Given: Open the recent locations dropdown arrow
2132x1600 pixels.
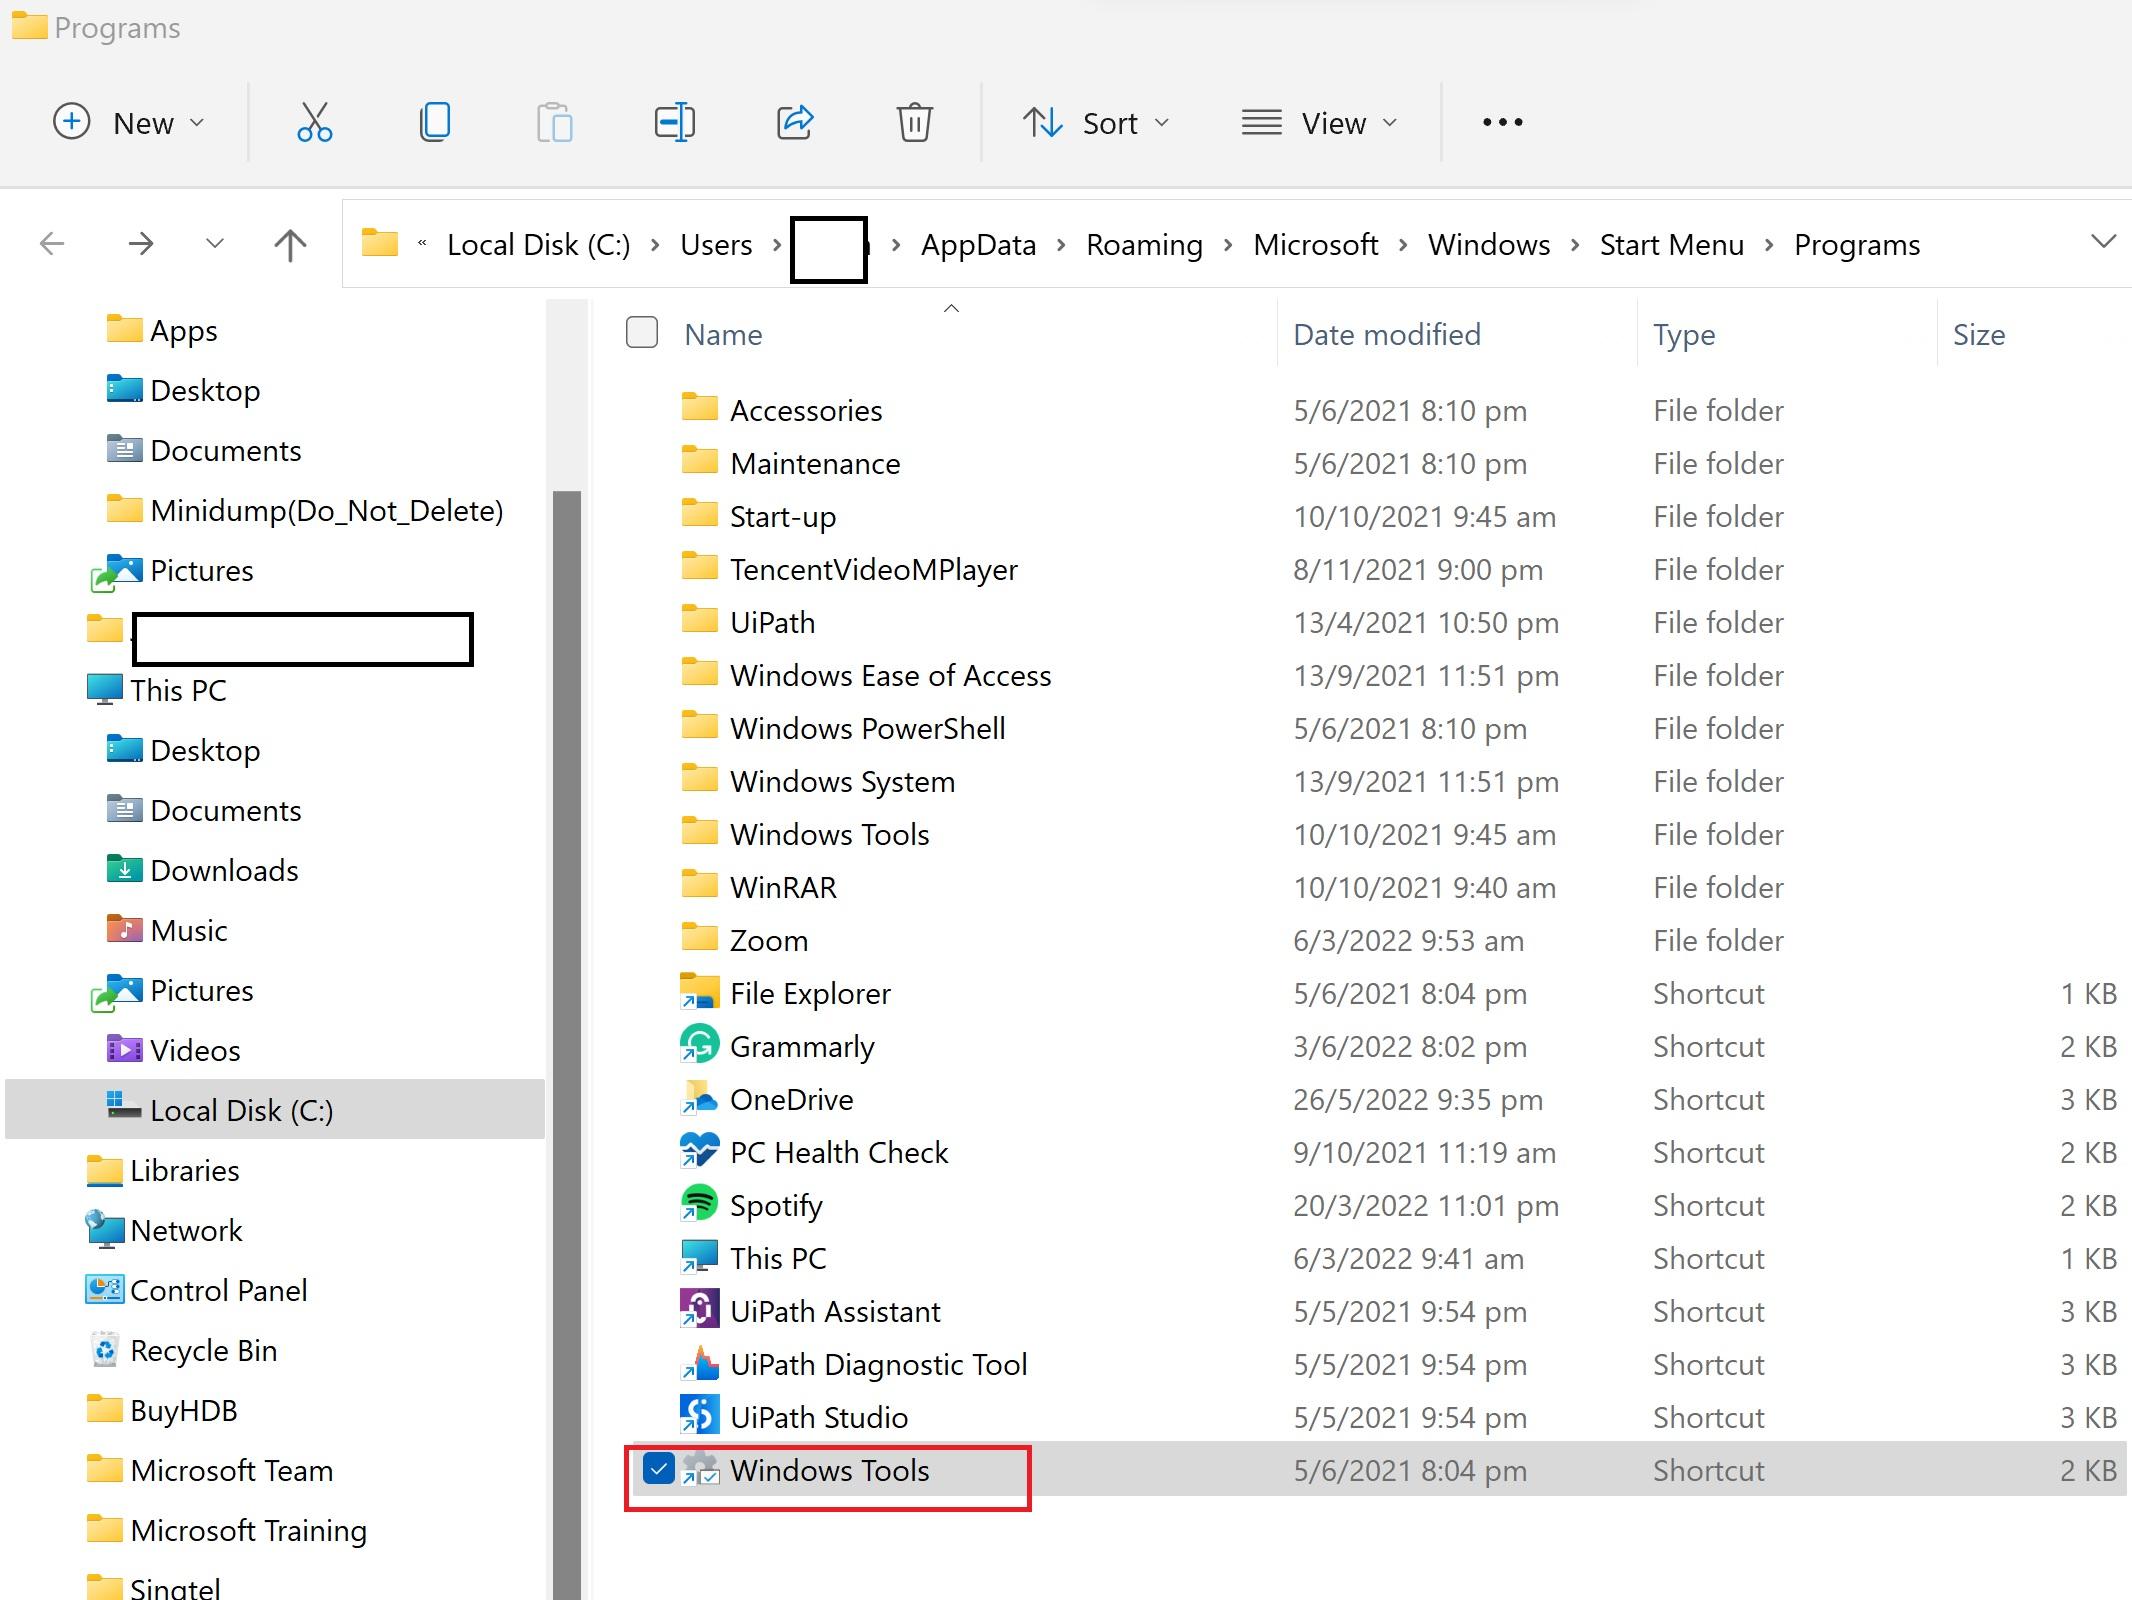Looking at the screenshot, I should coord(214,244).
